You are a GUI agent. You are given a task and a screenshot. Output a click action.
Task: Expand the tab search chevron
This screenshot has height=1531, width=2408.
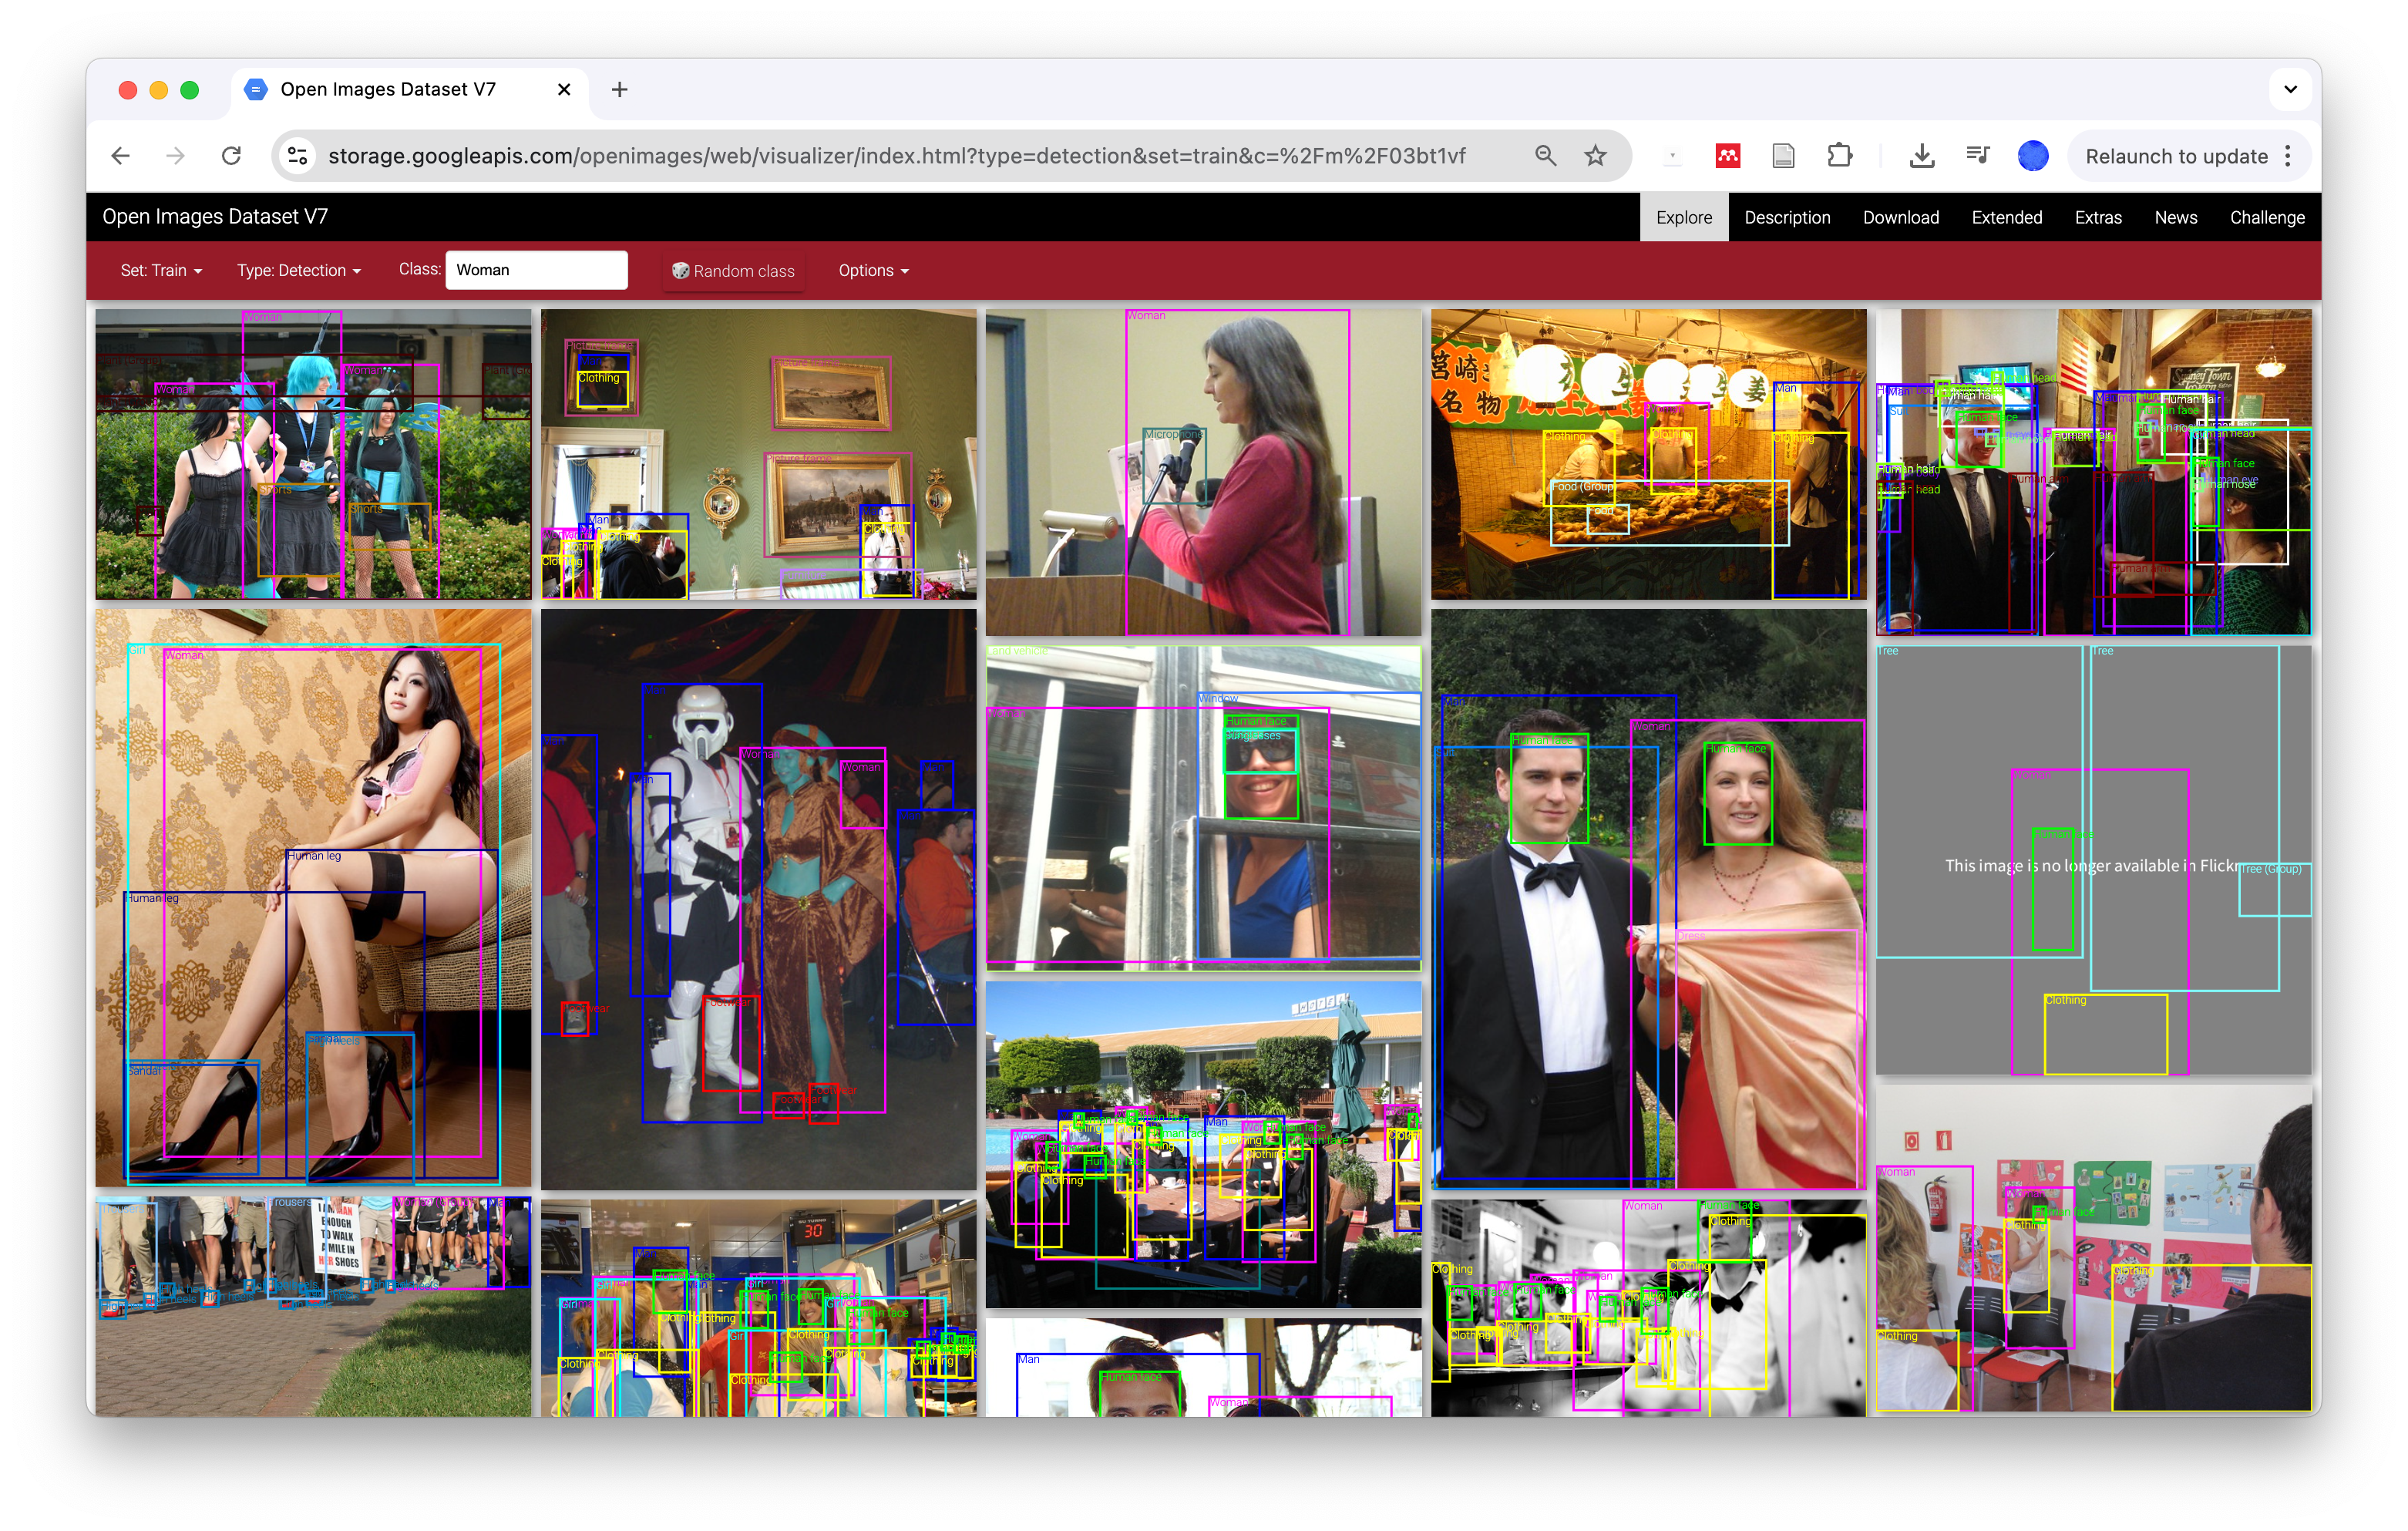click(2290, 89)
